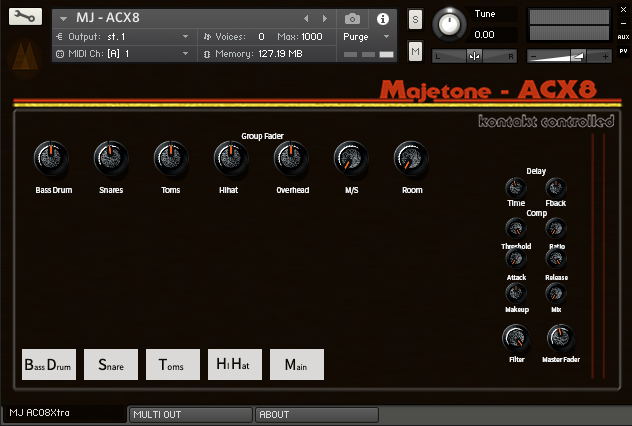Screen dimensions: 632x426
Task: Toggle the AUX sends panel
Action: pyautogui.click(x=623, y=37)
